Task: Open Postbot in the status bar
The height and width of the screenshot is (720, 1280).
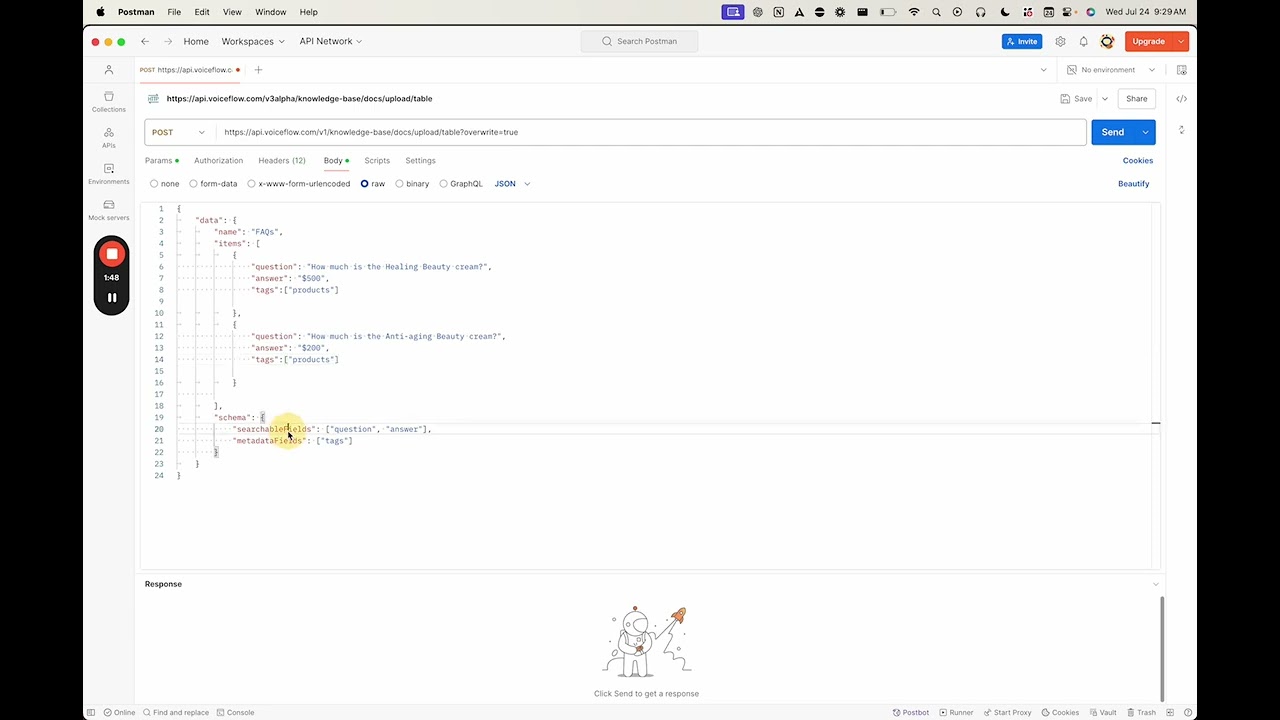Action: pos(911,712)
